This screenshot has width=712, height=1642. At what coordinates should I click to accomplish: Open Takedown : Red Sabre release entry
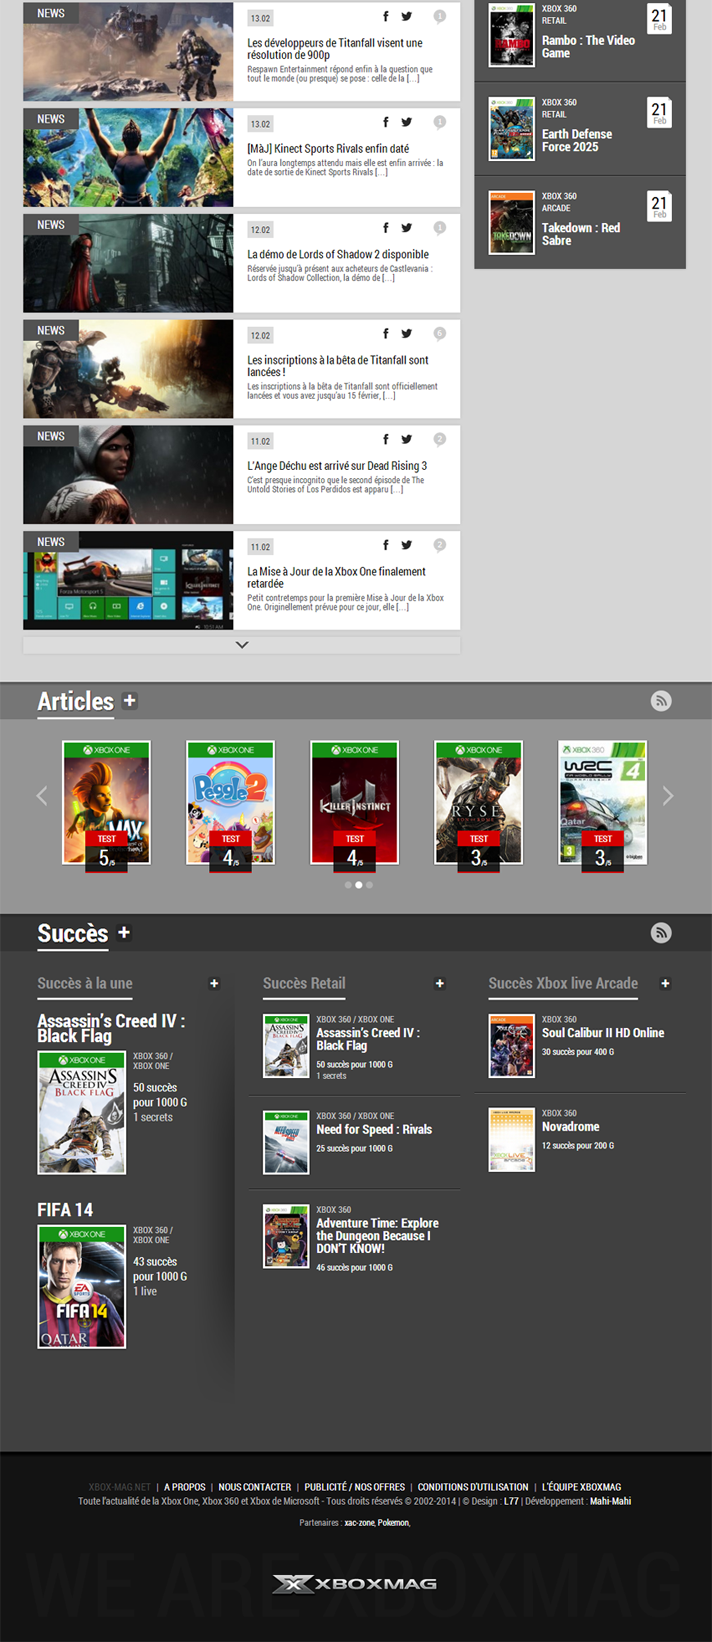pos(581,234)
